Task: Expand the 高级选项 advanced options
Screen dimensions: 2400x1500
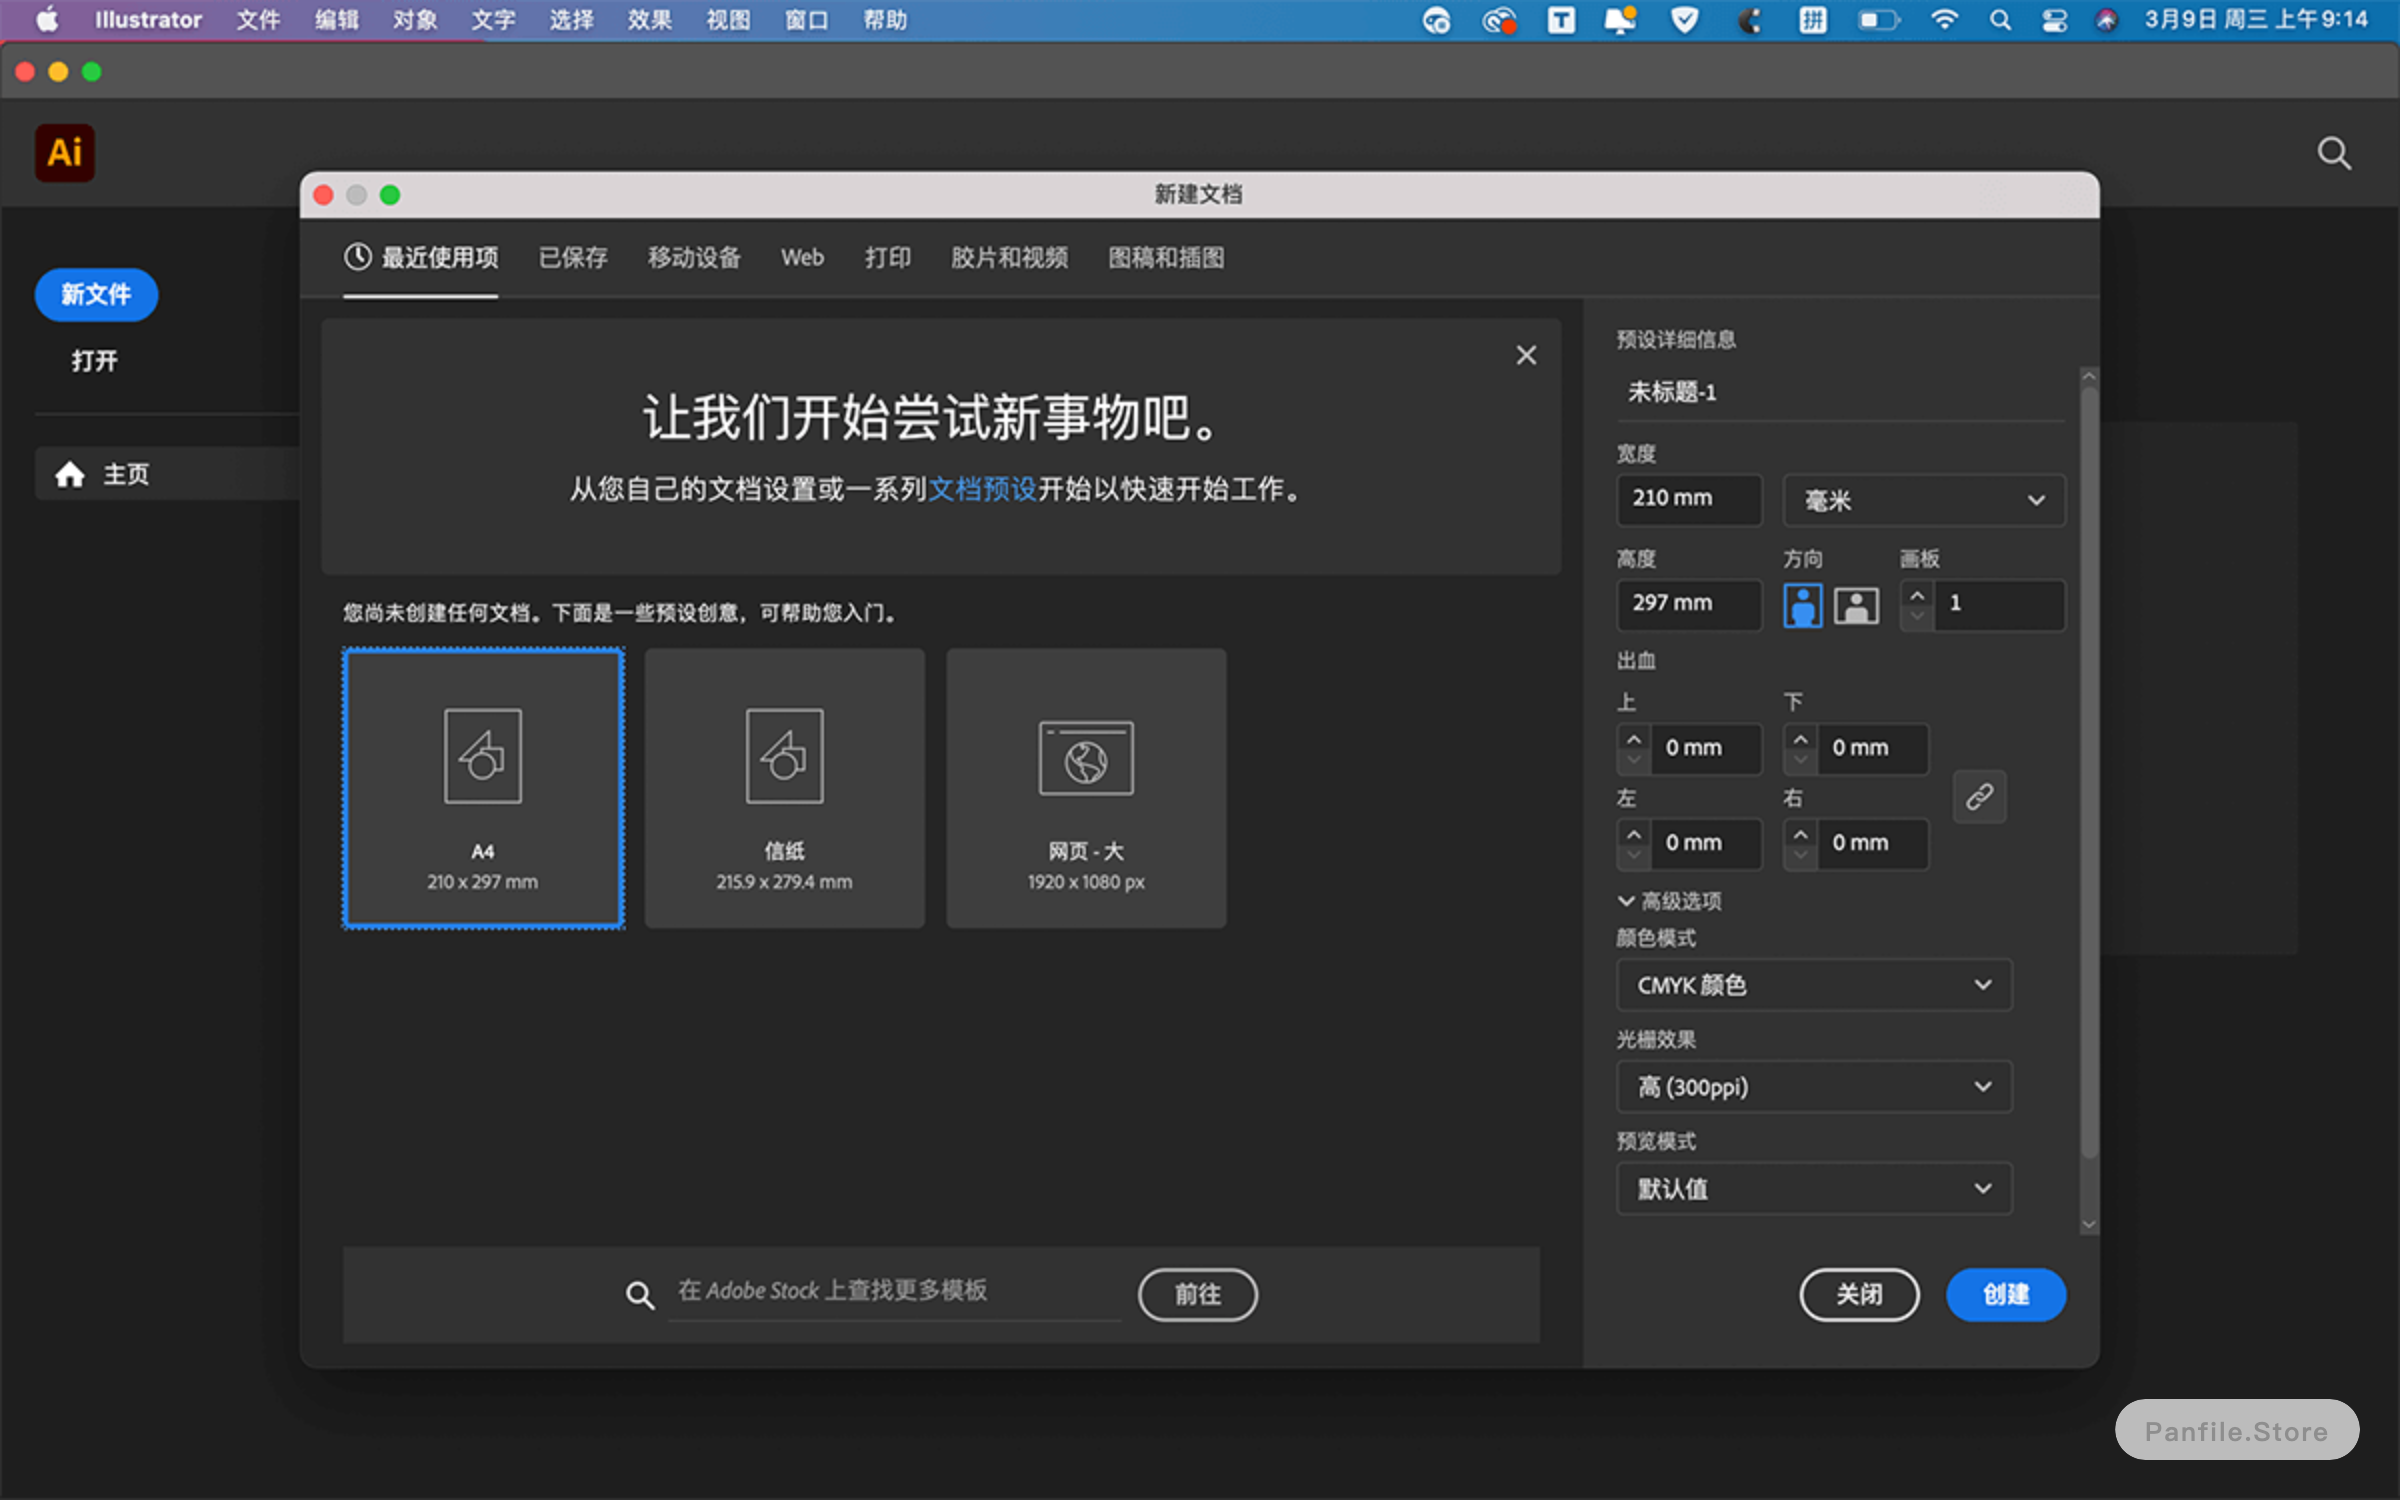Action: click(x=1667, y=899)
